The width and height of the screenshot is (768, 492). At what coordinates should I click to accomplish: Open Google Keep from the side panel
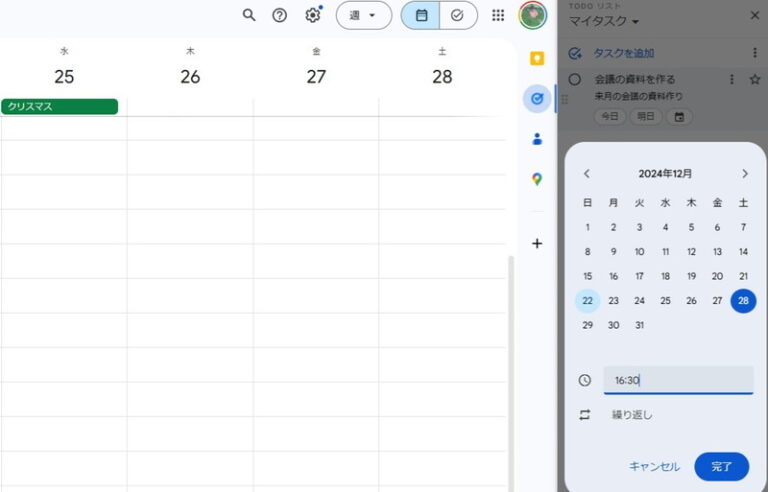(x=537, y=58)
